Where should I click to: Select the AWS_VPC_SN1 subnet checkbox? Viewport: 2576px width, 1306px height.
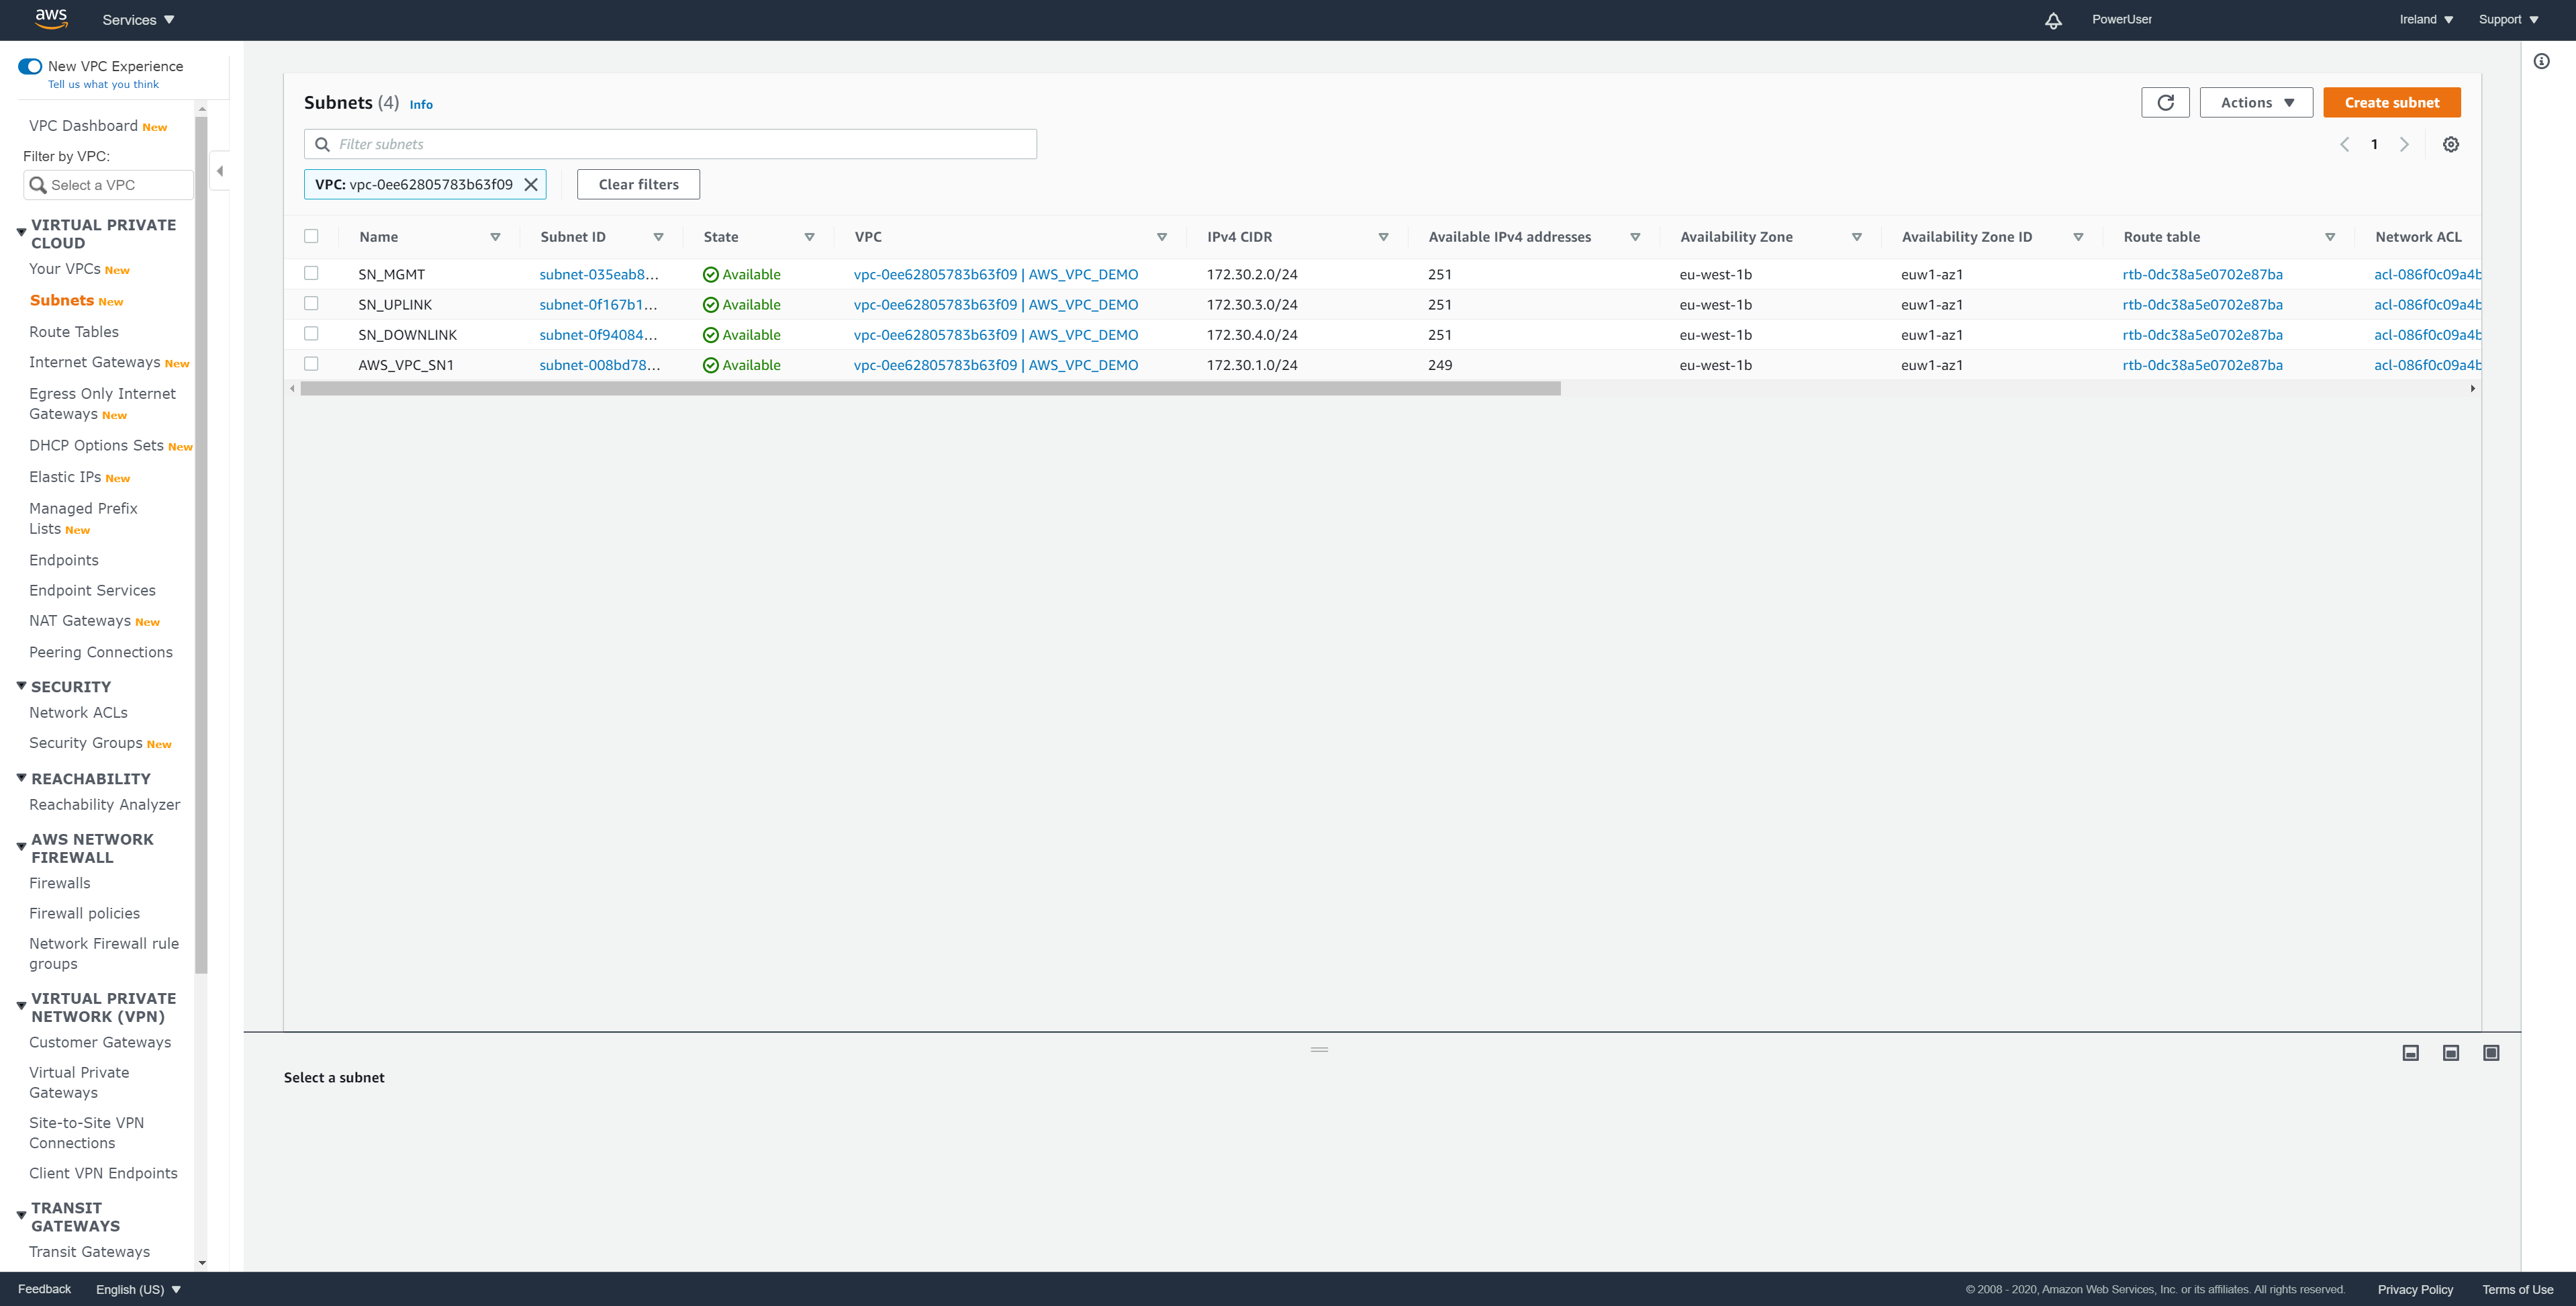[x=311, y=364]
